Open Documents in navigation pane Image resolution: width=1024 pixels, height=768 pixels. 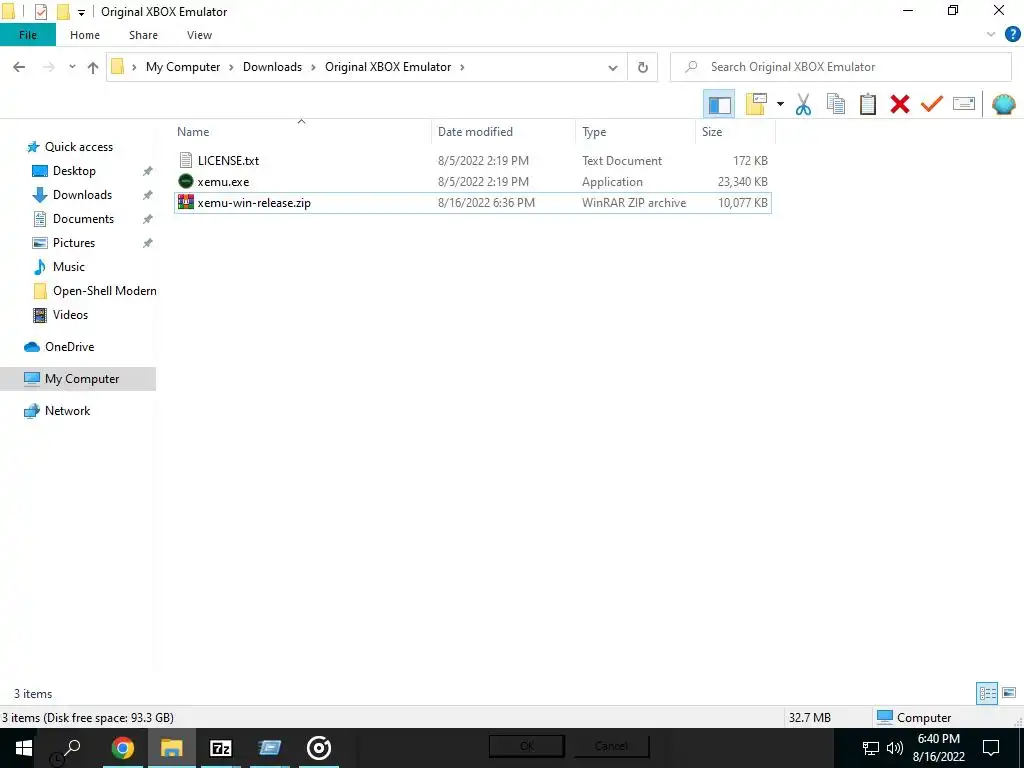tap(83, 219)
